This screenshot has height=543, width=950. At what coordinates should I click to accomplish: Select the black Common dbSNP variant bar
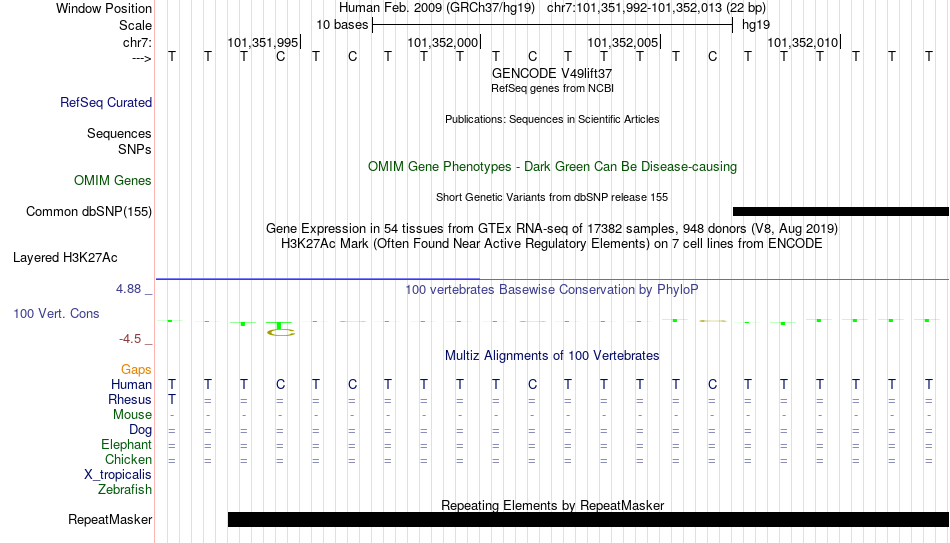pyautogui.click(x=841, y=212)
